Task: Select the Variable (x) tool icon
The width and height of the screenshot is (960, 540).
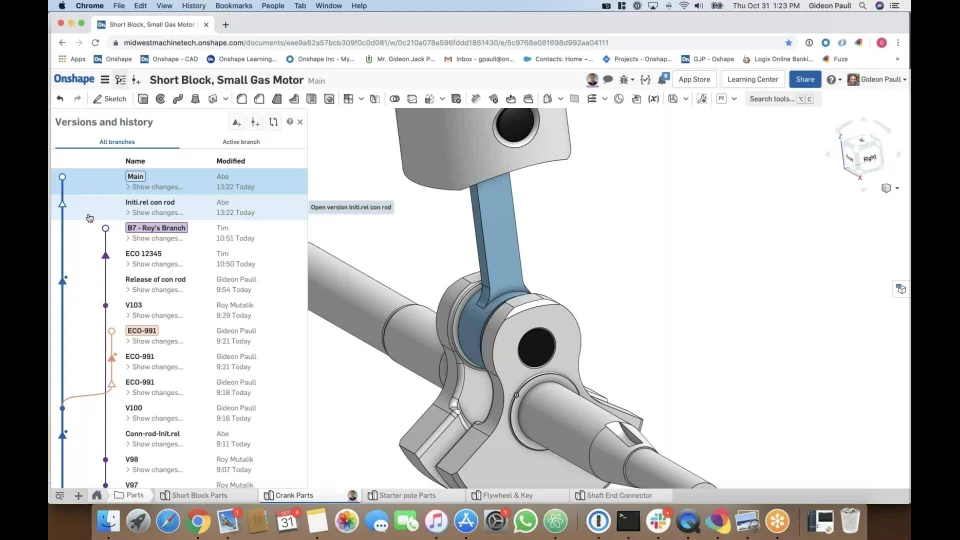Action: (x=654, y=99)
